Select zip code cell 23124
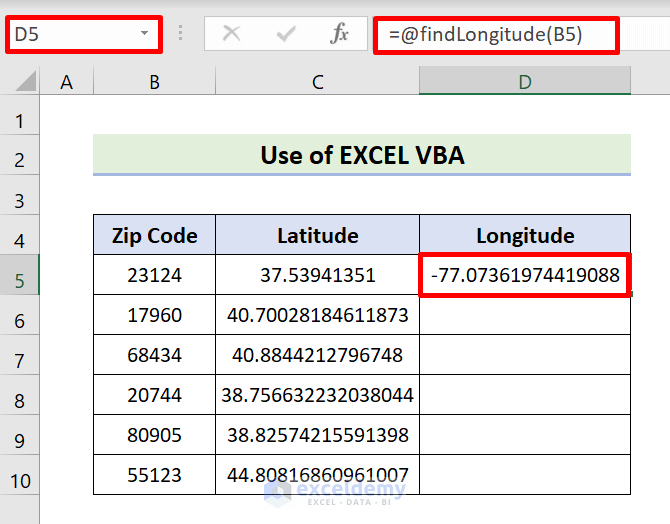Screen dimensions: 670x524 pyautogui.click(x=154, y=275)
